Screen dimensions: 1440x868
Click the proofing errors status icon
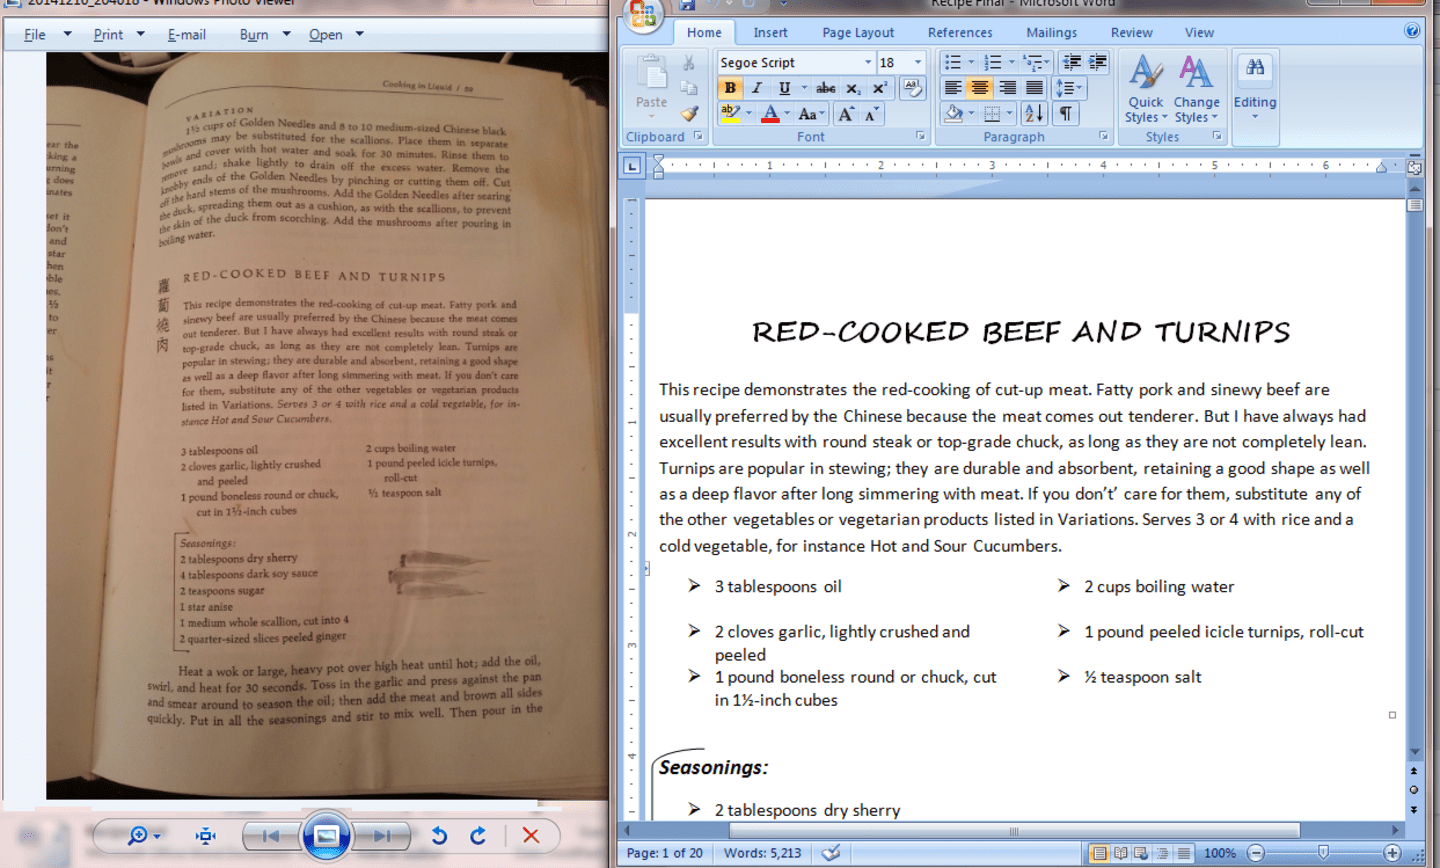click(831, 853)
